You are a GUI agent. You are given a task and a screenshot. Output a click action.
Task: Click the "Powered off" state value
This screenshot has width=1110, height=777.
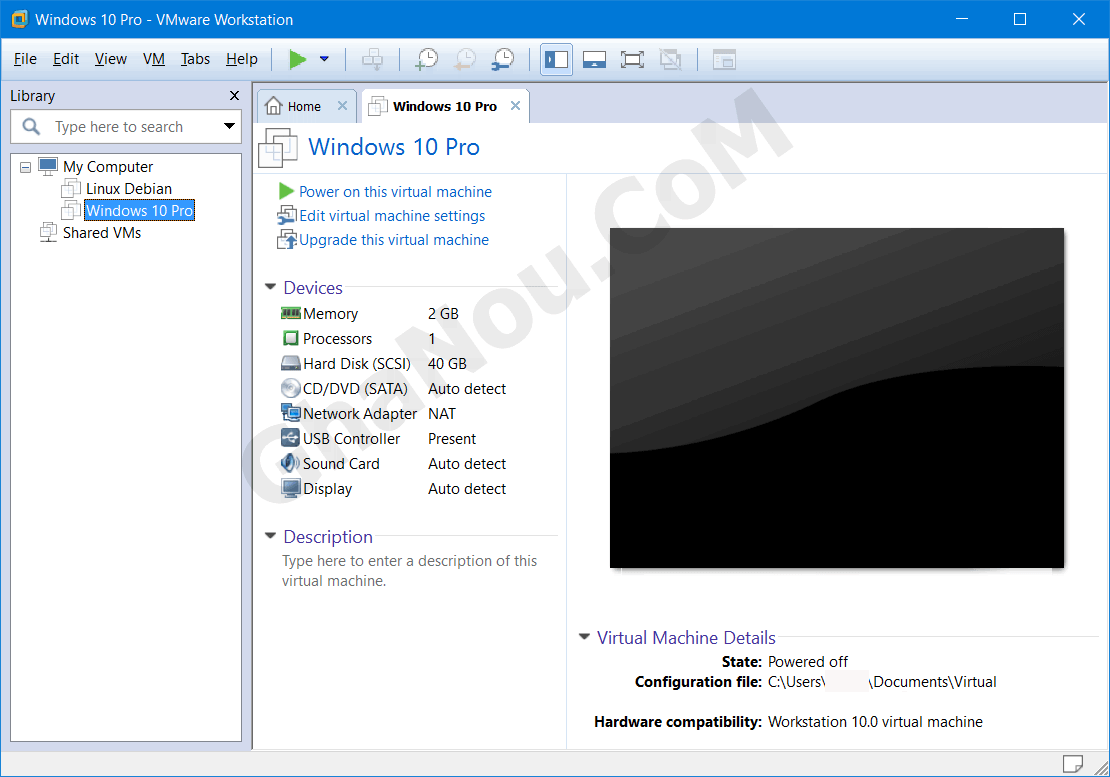tap(808, 662)
